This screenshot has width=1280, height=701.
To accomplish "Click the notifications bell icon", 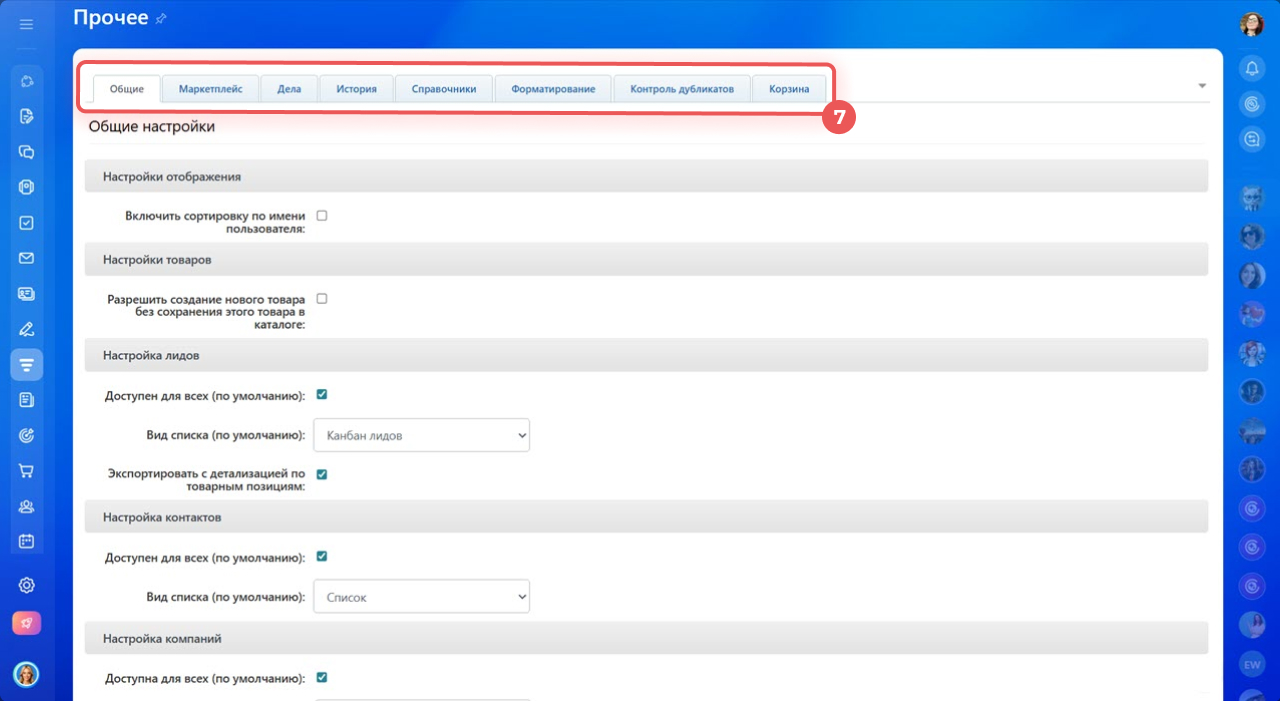I will click(1251, 68).
